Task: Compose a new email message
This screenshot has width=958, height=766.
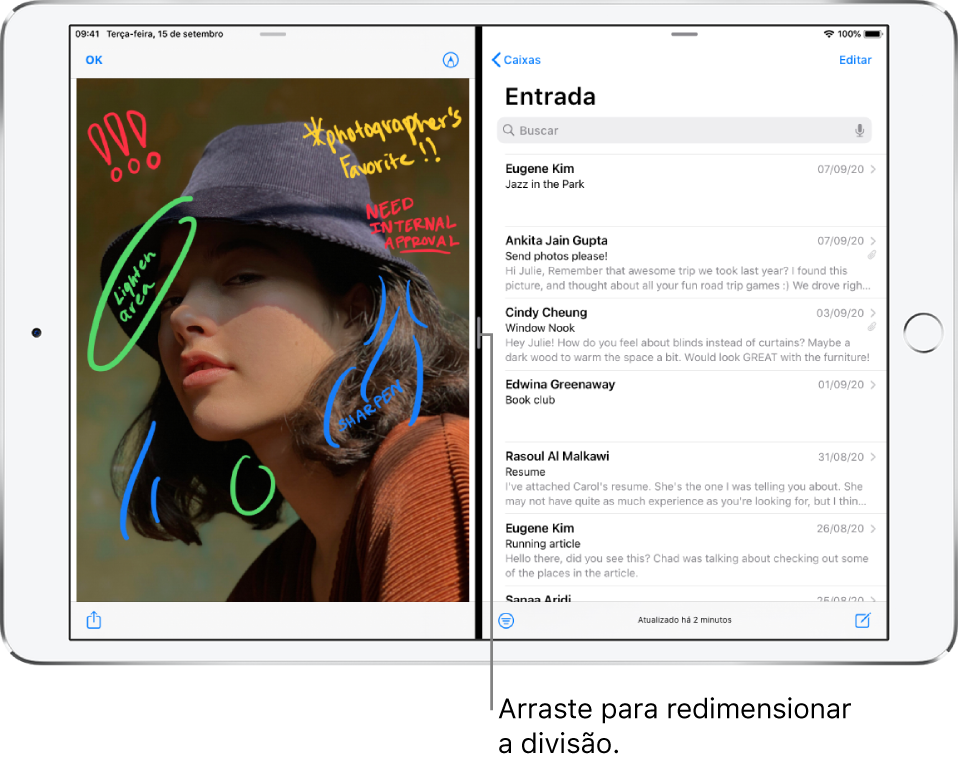Action: [x=862, y=620]
